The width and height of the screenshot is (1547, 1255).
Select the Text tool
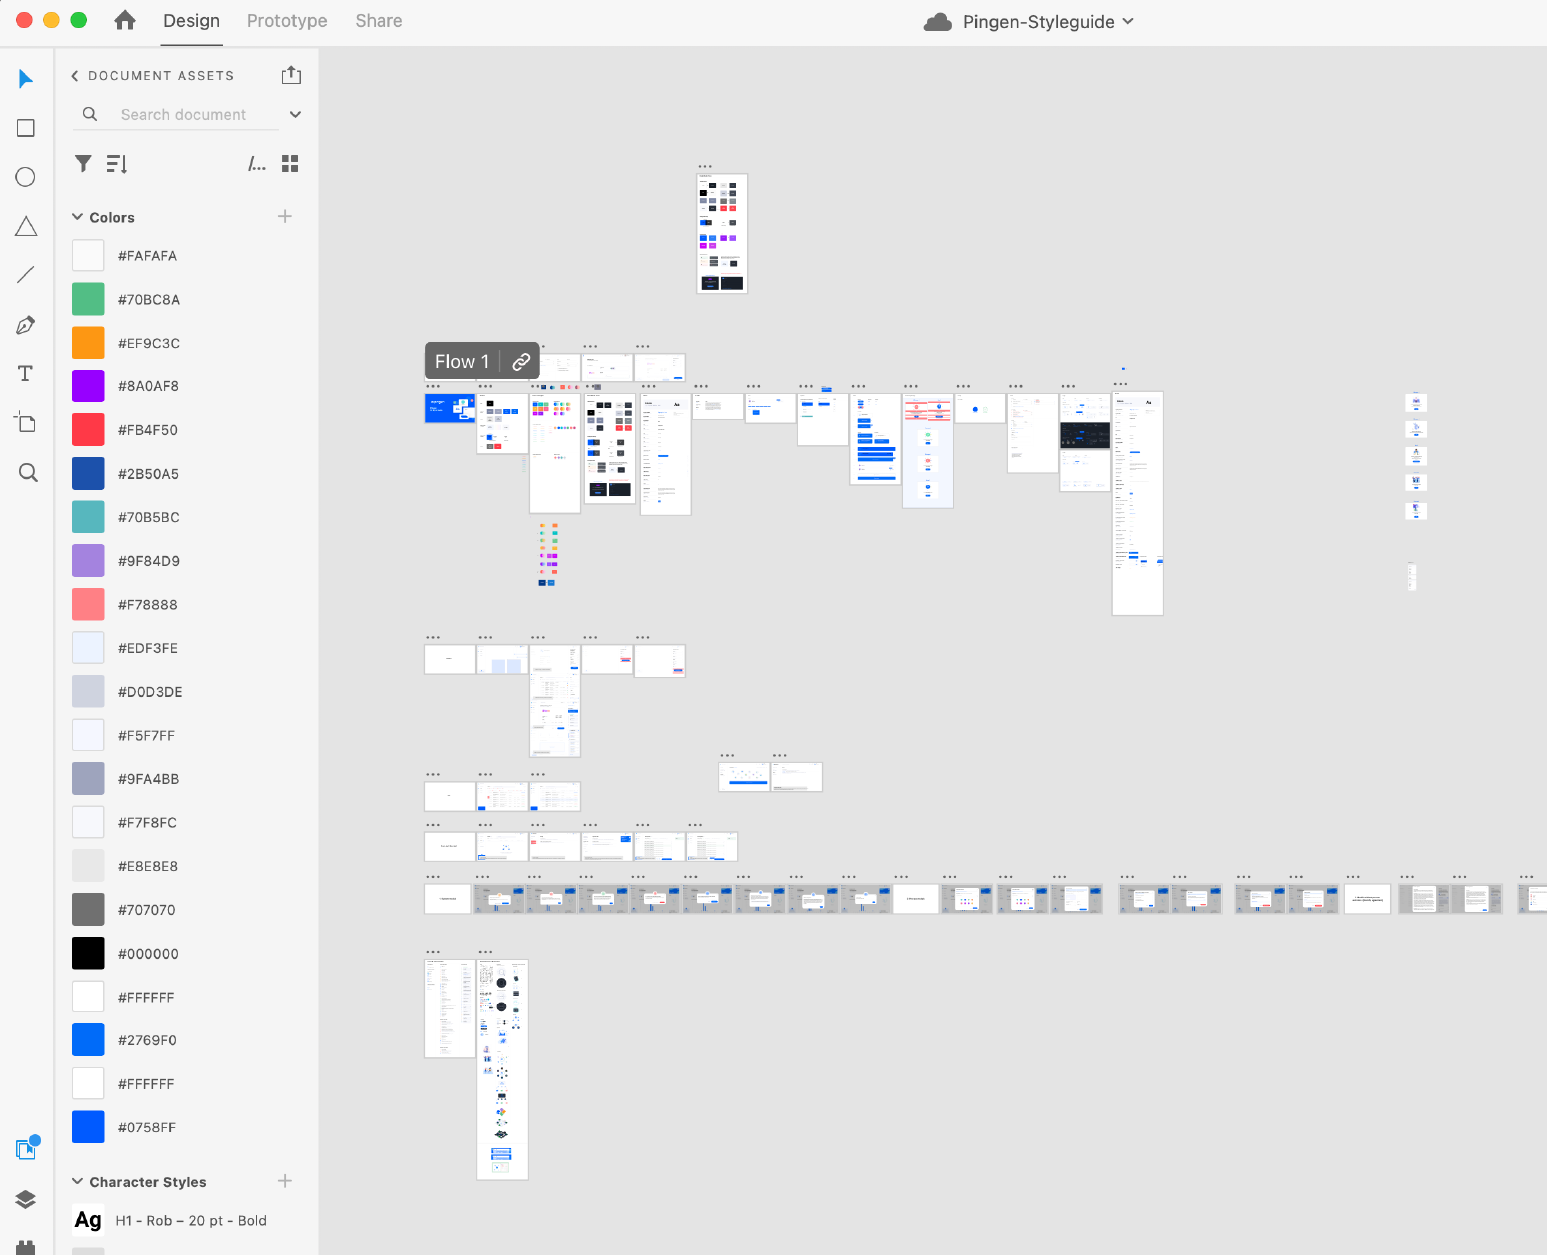coord(26,373)
